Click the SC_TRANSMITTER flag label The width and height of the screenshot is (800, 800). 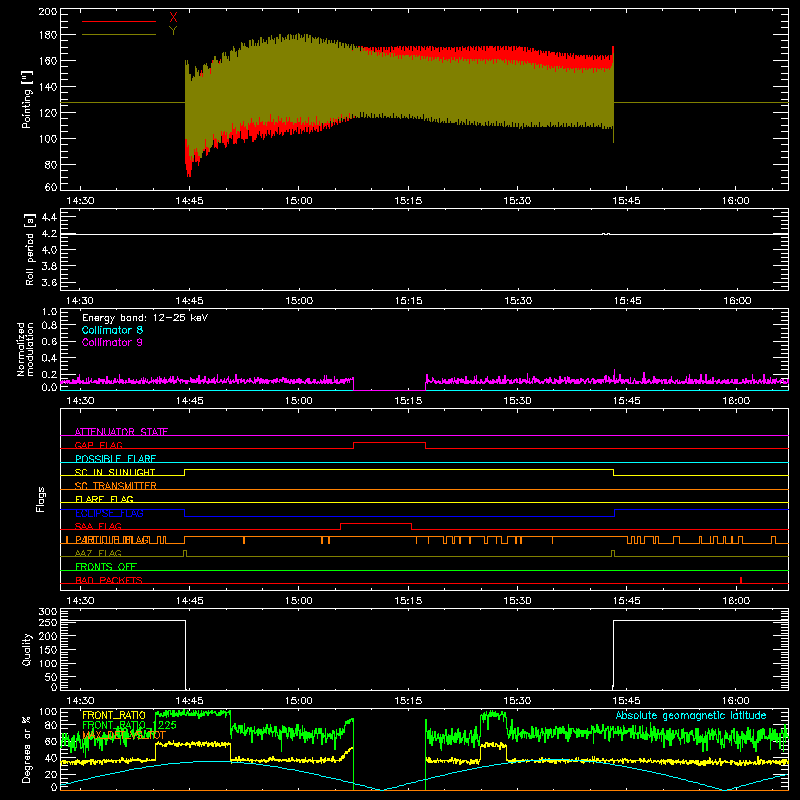click(x=115, y=485)
